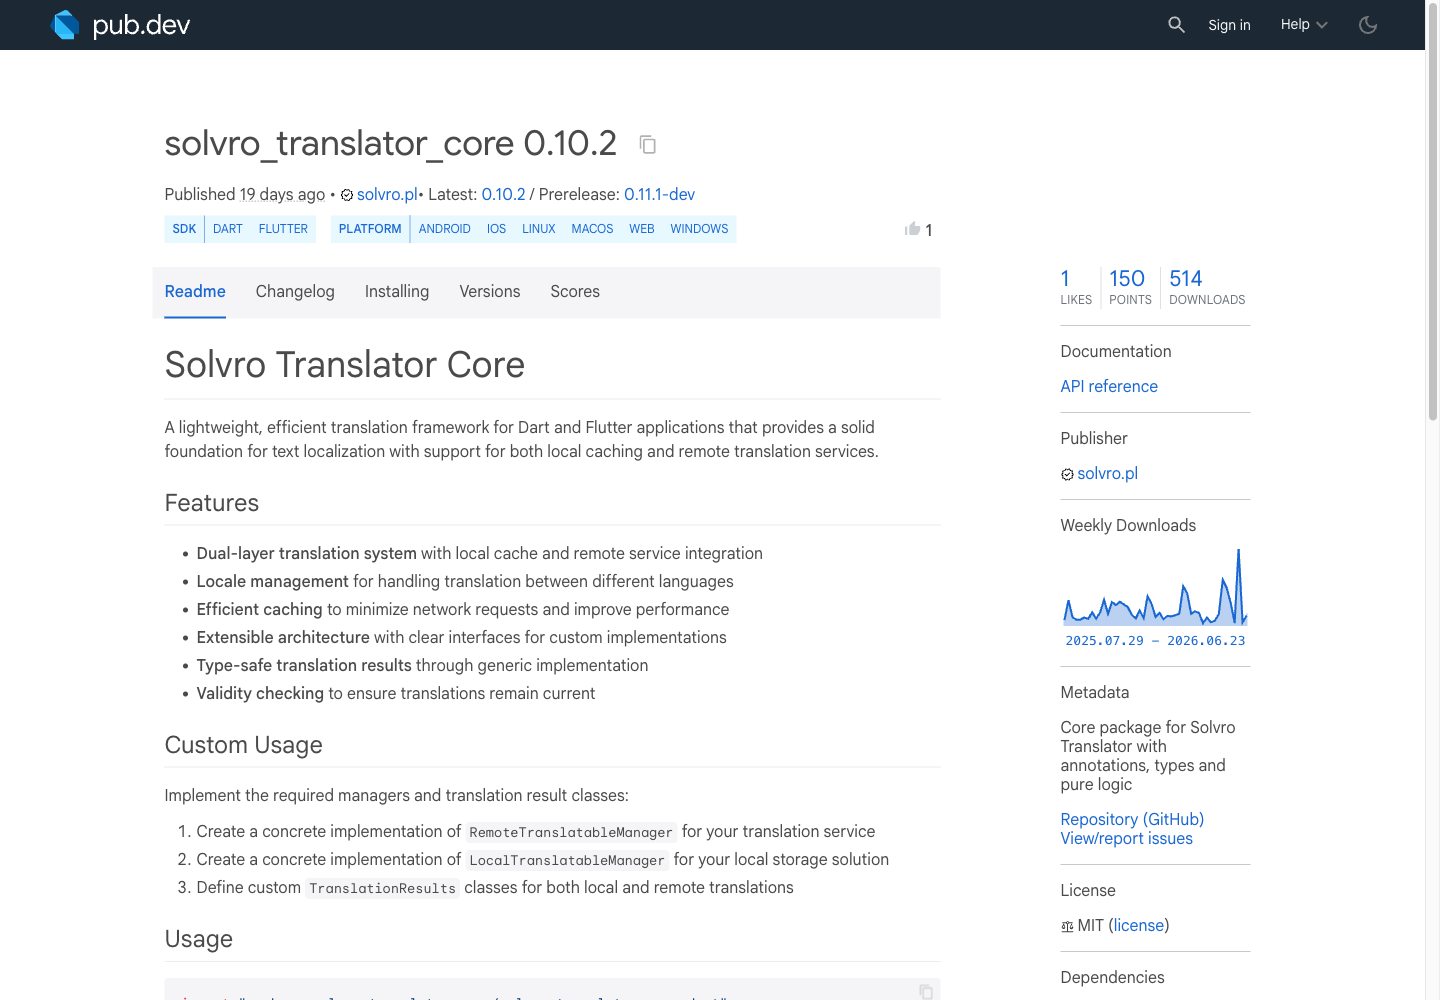The image size is (1440, 1000).
Task: Open solvro.pl publisher link in header
Action: click(x=387, y=194)
